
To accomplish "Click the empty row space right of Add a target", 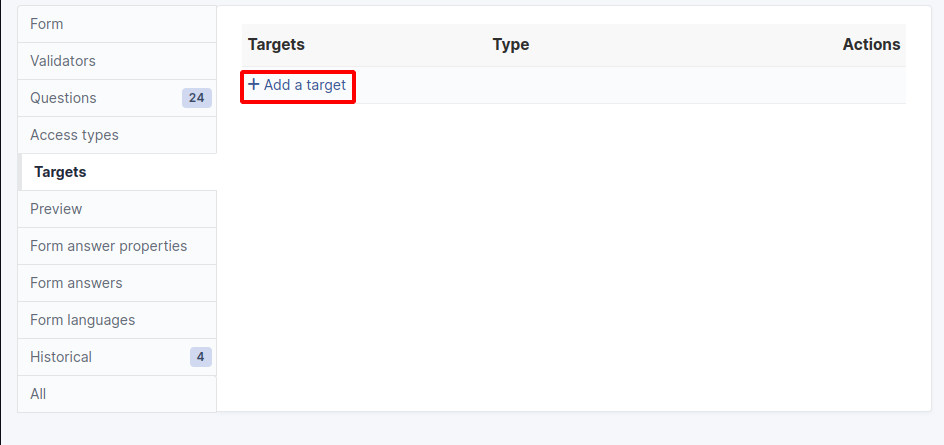I will pos(620,86).
